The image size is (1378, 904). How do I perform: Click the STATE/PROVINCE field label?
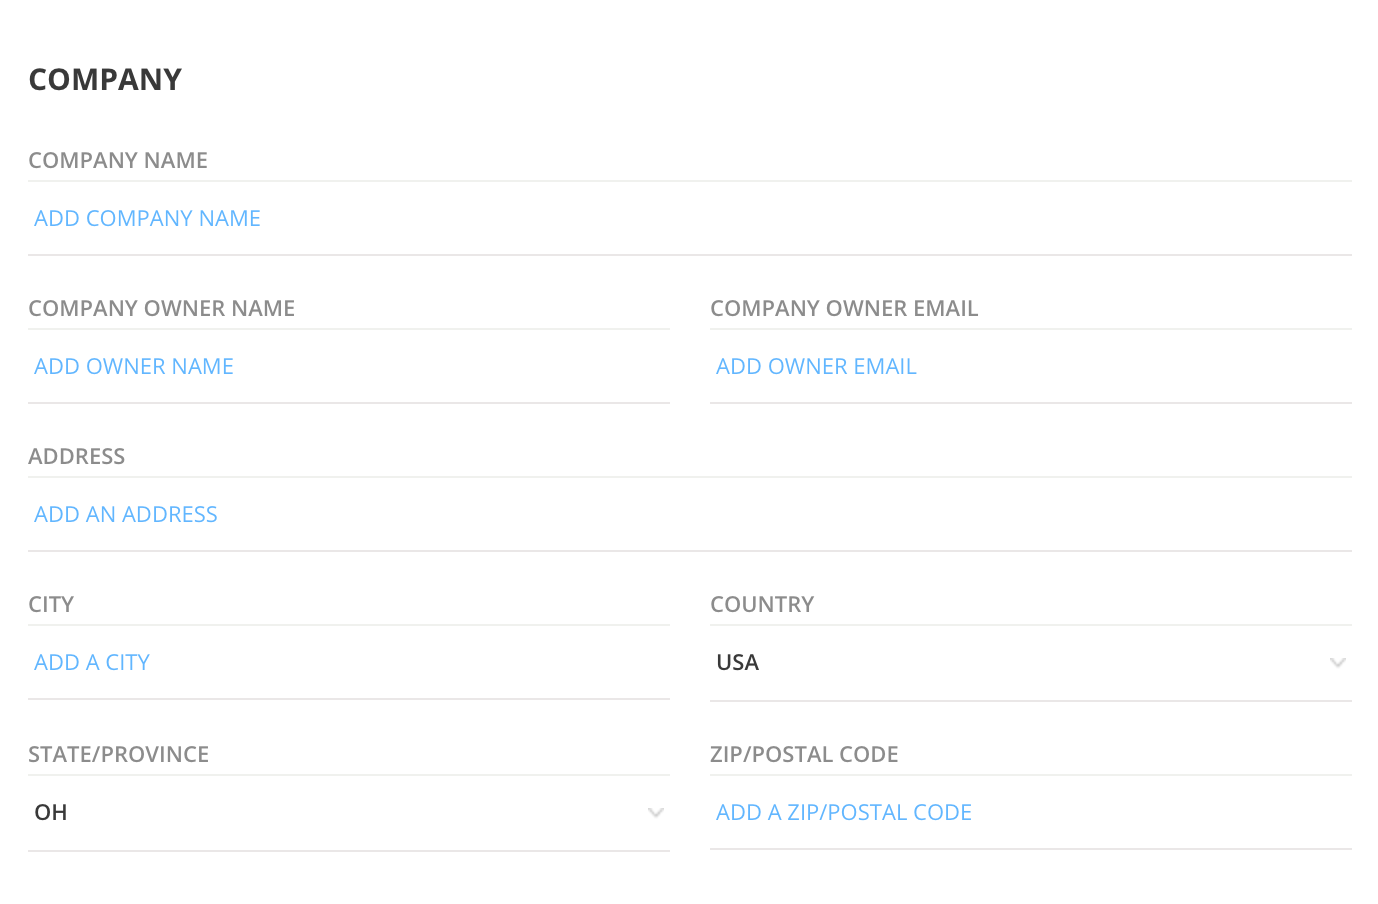click(119, 754)
